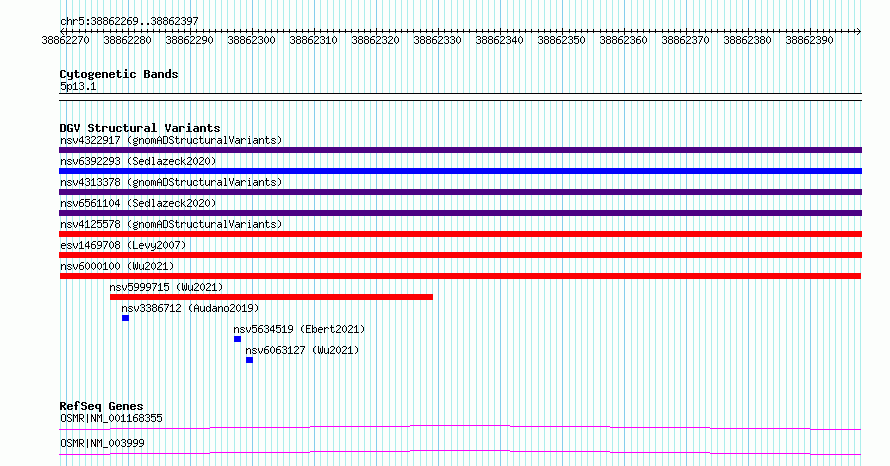Viewport: 890px width, 466px height.
Task: Open label nsv4322917 (gnomADStructuralVariants)
Action: tap(171, 140)
